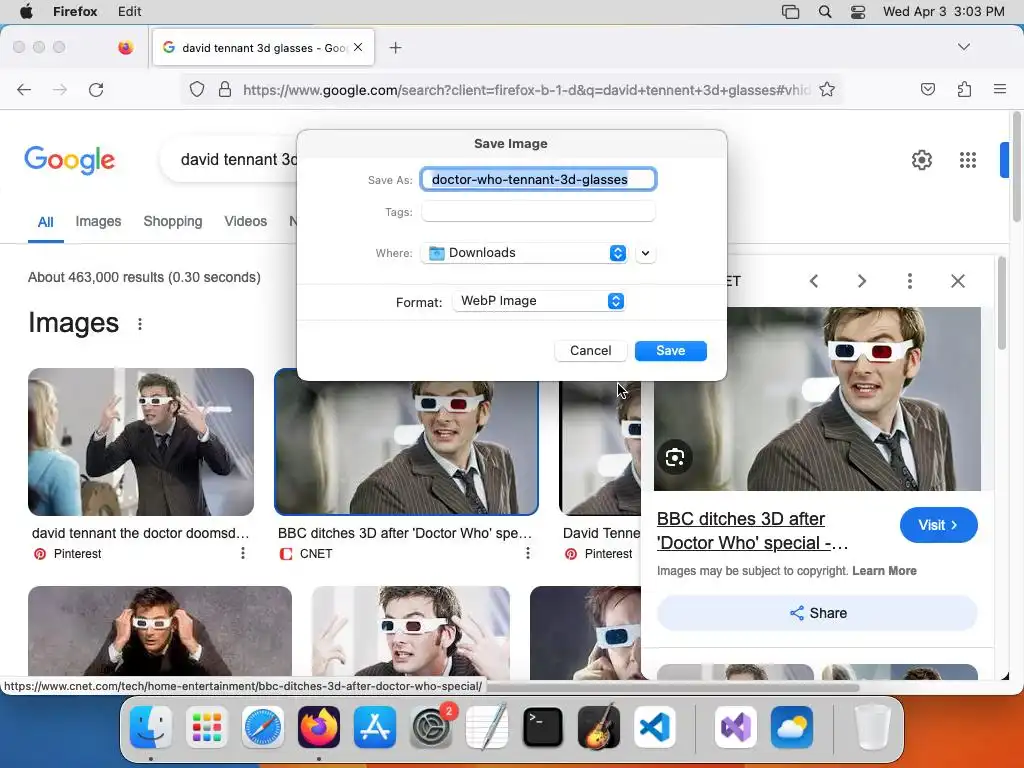1024x768 pixels.
Task: Open the Extensions puzzle icon
Action: coord(964,89)
